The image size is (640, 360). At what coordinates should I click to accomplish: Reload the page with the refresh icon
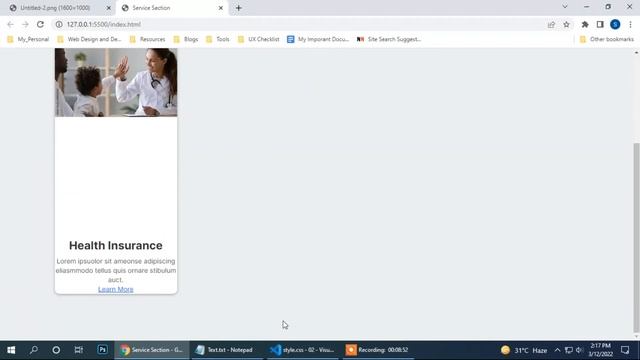click(x=40, y=24)
